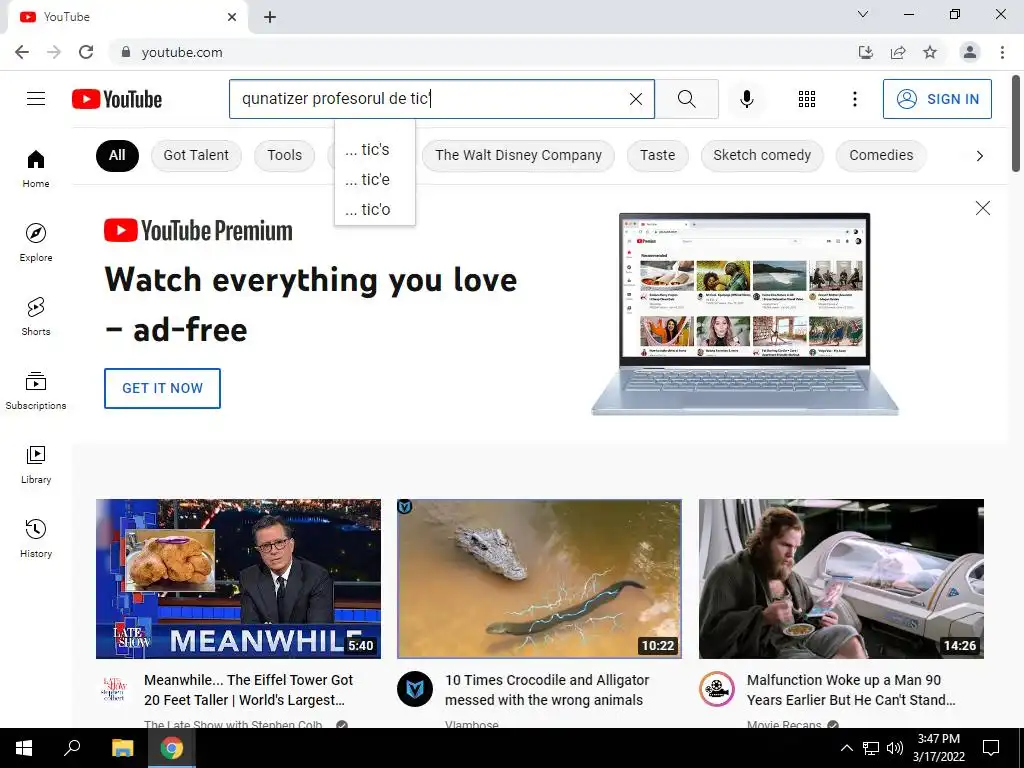The width and height of the screenshot is (1024, 768).
Task: Choose the "... tic'e" search suggestion
Action: (x=375, y=180)
